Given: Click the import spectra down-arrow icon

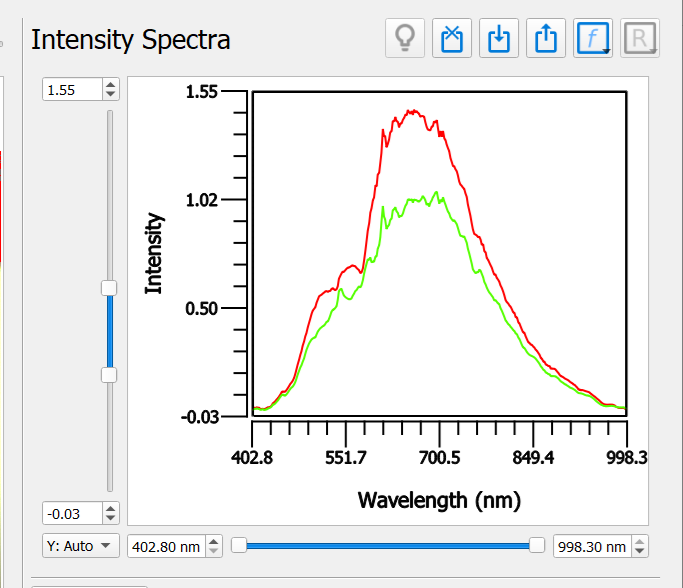Looking at the screenshot, I should click(499, 39).
